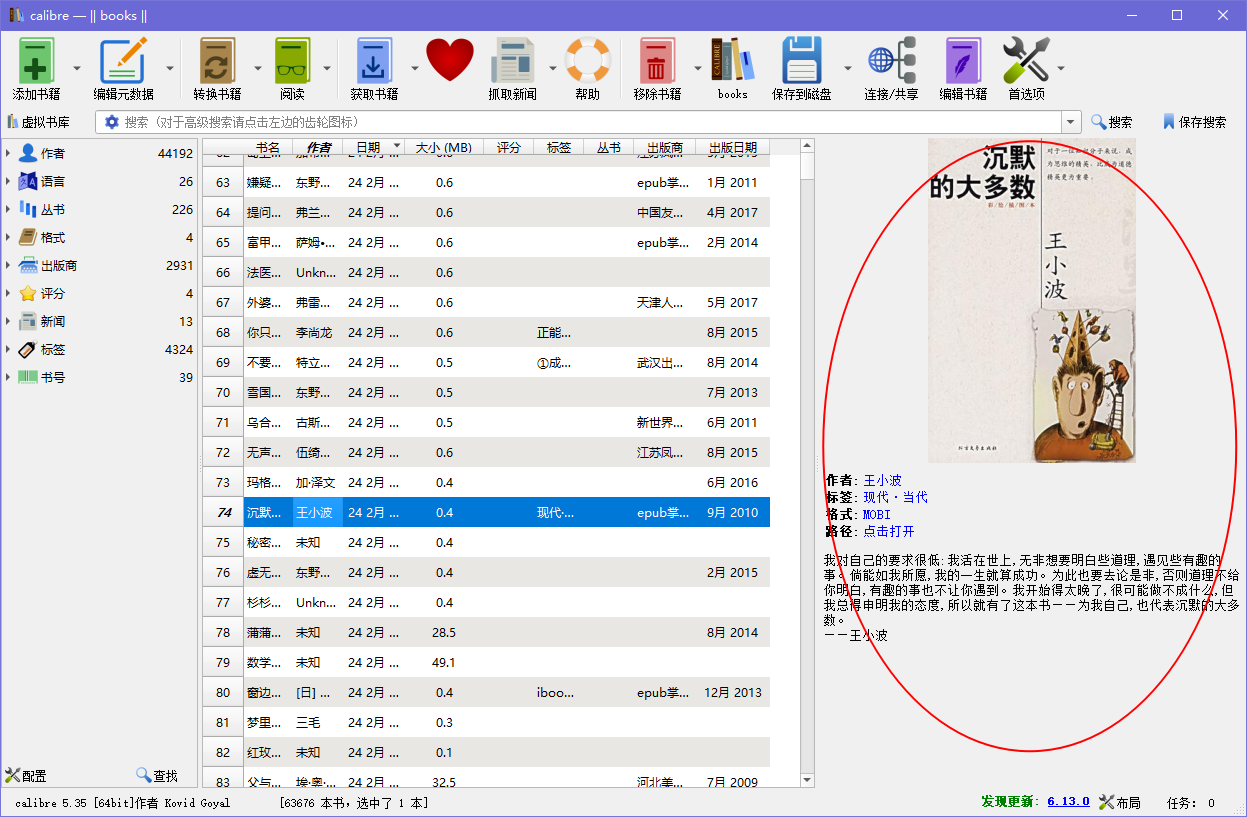Image resolution: width=1247 pixels, height=817 pixels.
Task: Launch the 转换书籍 (Convert books) tool
Action: pyautogui.click(x=218, y=60)
